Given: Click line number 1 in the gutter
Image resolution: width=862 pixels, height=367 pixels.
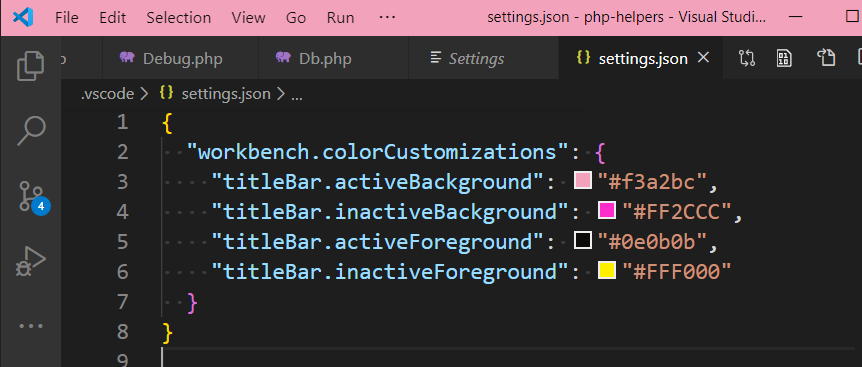Looking at the screenshot, I should (123, 121).
